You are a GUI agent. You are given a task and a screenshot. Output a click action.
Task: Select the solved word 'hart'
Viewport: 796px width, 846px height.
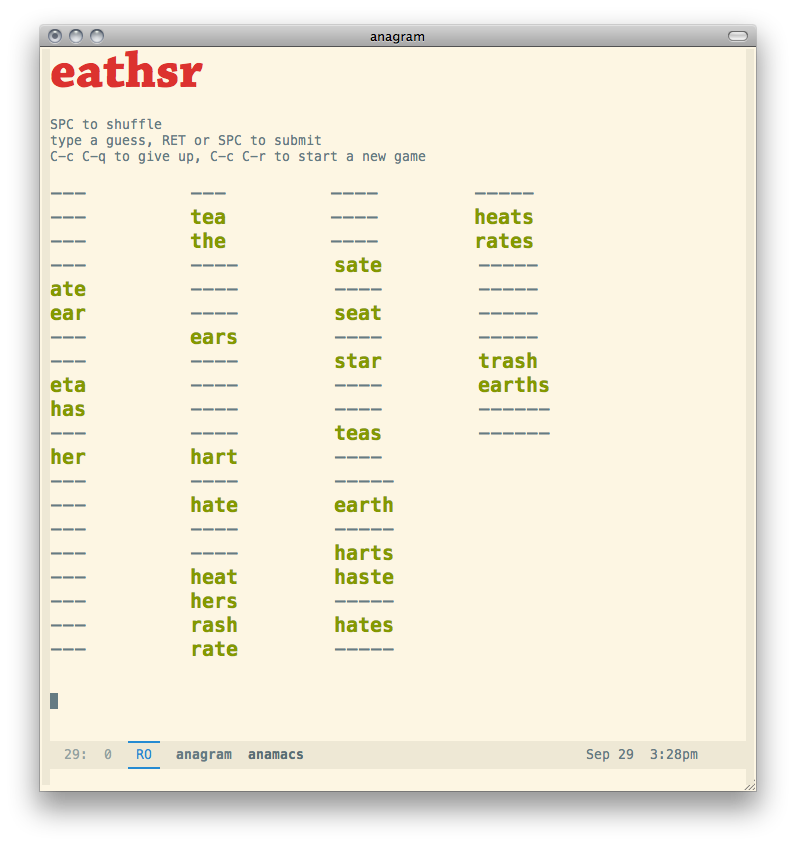[x=214, y=457]
